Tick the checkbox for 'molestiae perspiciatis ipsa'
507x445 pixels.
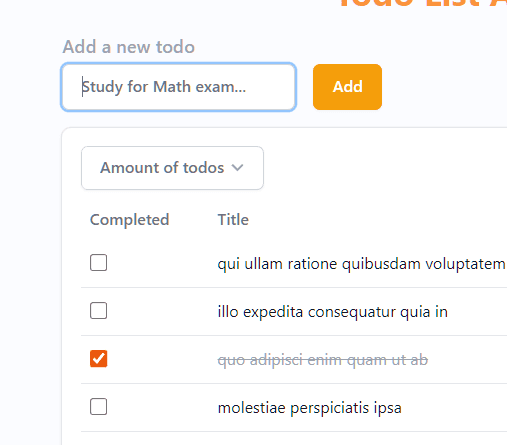[99, 407]
